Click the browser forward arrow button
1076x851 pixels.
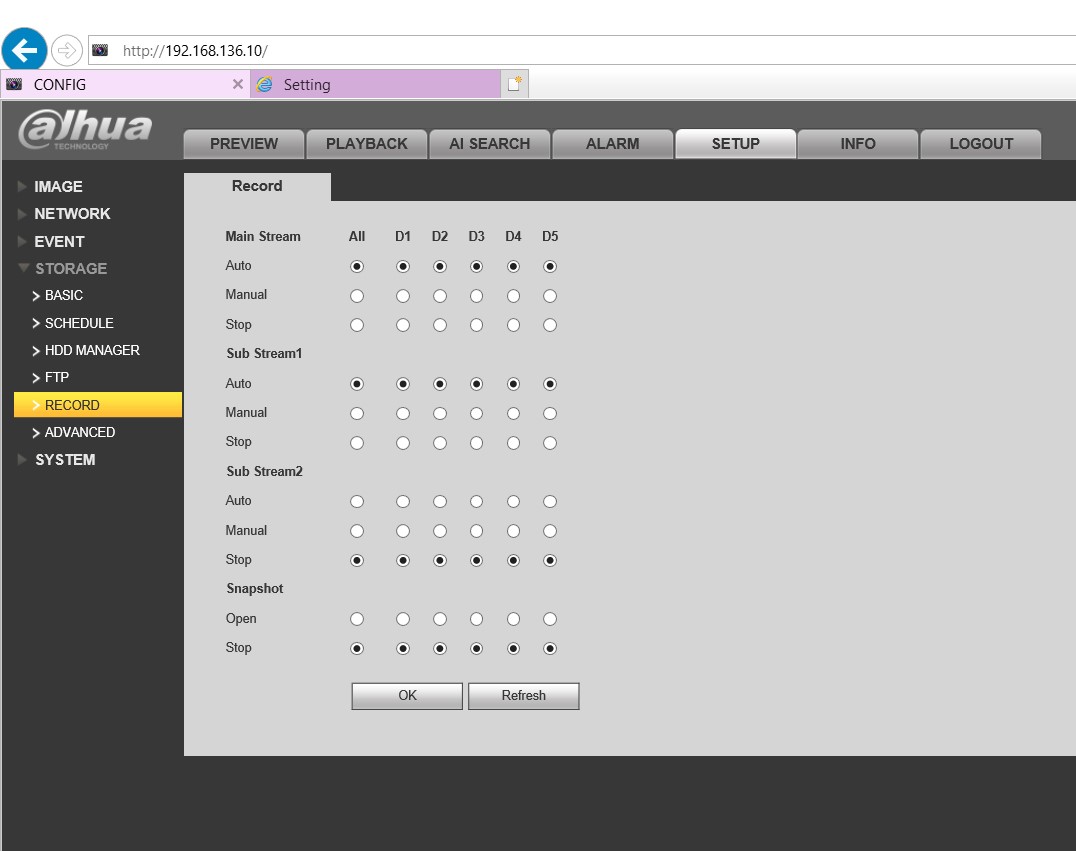67,50
